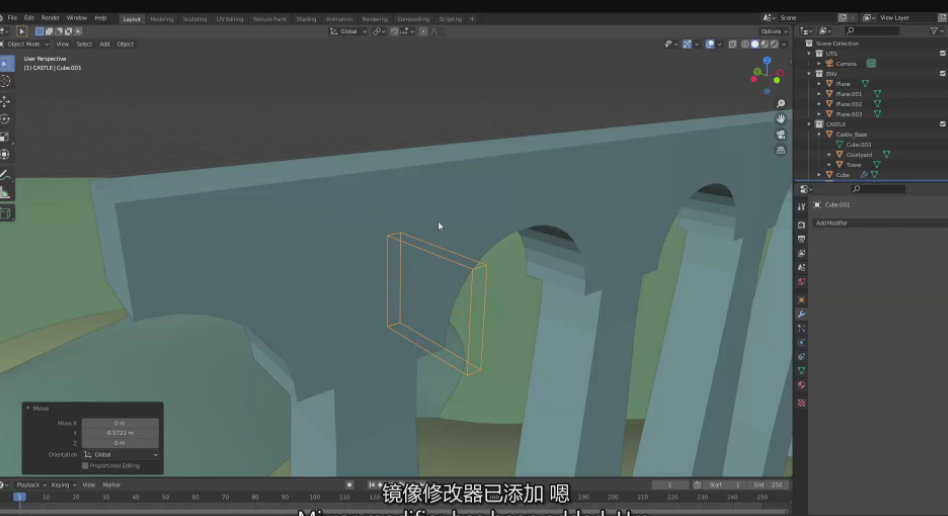Open the View Layer properties tab icon
Screen dimensions: 948x516
801,253
